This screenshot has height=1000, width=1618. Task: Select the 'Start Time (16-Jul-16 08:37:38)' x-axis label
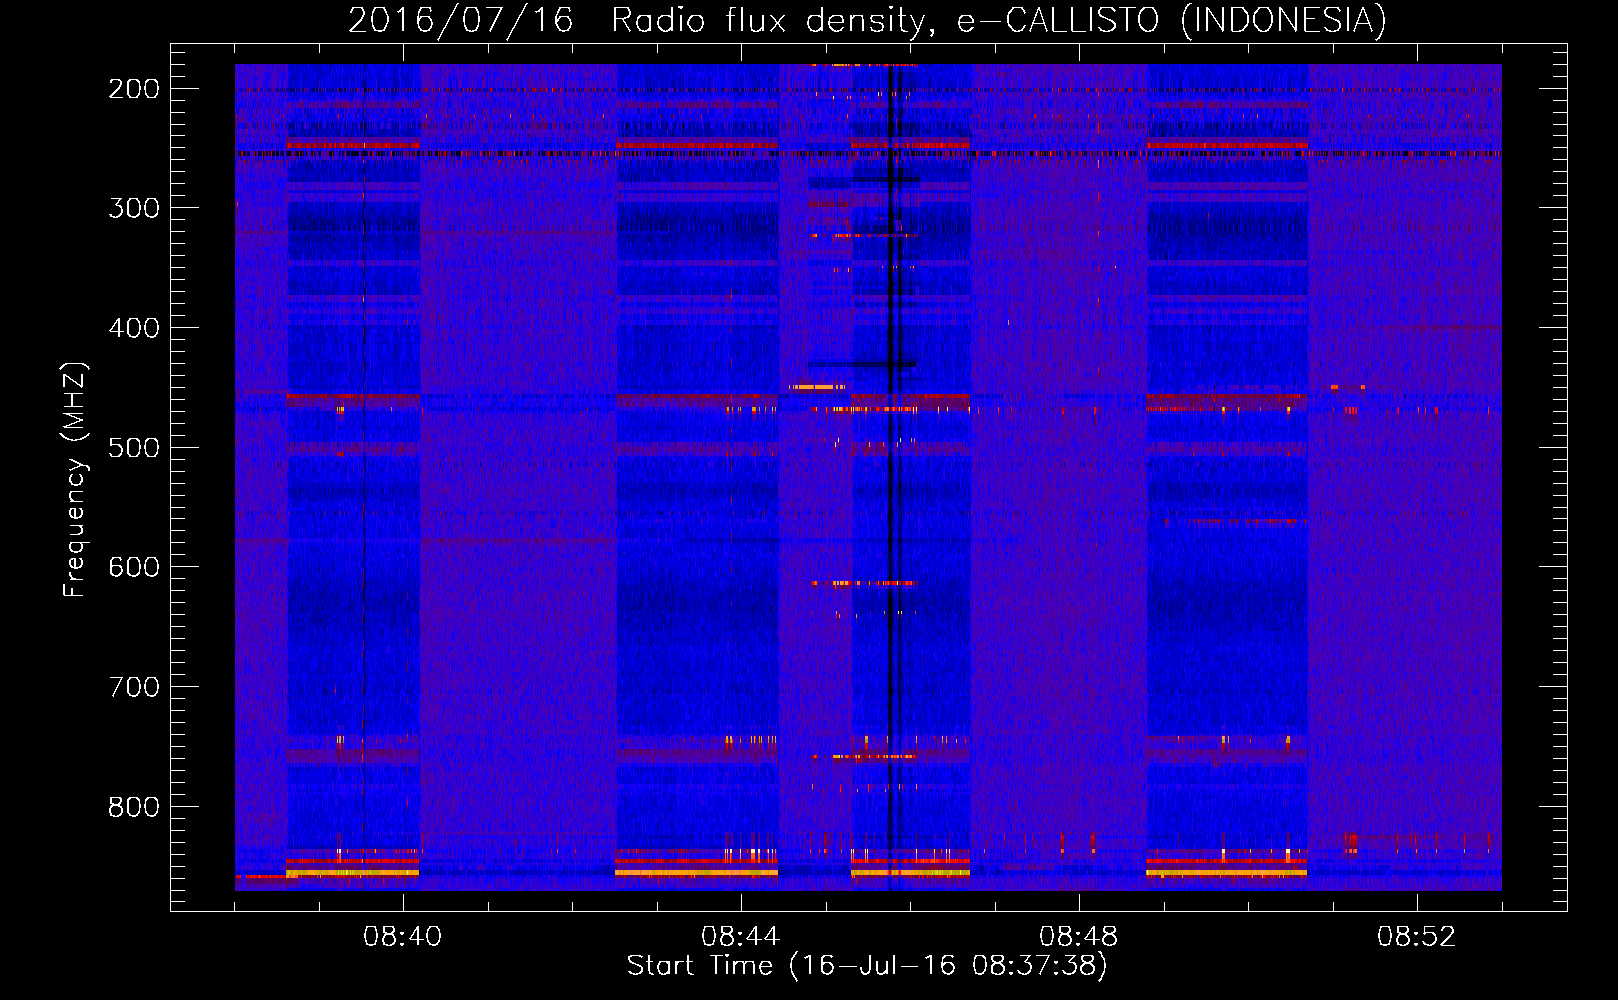pyautogui.click(x=867, y=966)
